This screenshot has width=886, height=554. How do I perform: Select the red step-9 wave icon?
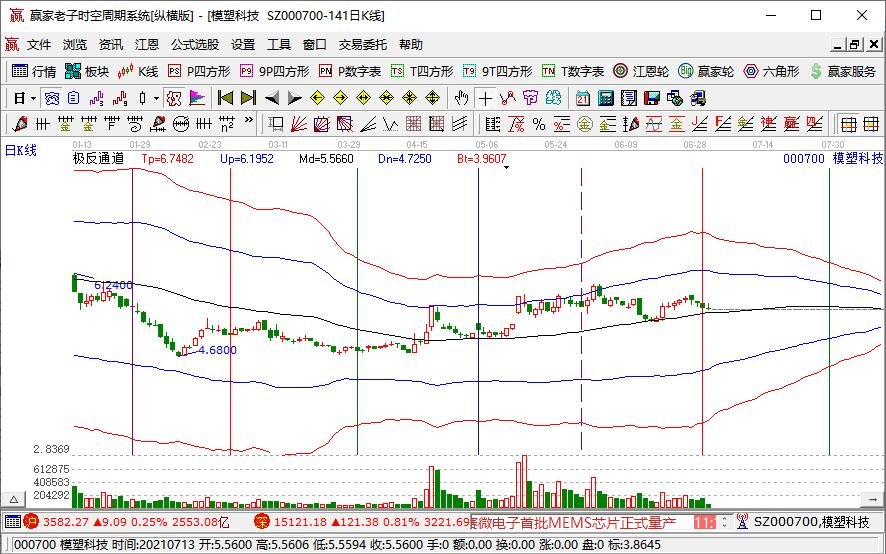119,98
